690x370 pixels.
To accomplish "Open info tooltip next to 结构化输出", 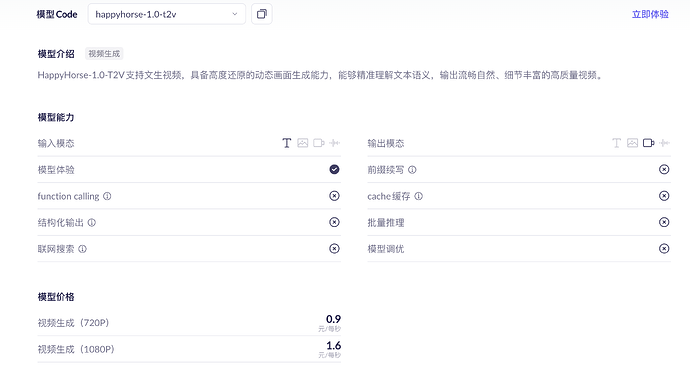I will click(92, 223).
